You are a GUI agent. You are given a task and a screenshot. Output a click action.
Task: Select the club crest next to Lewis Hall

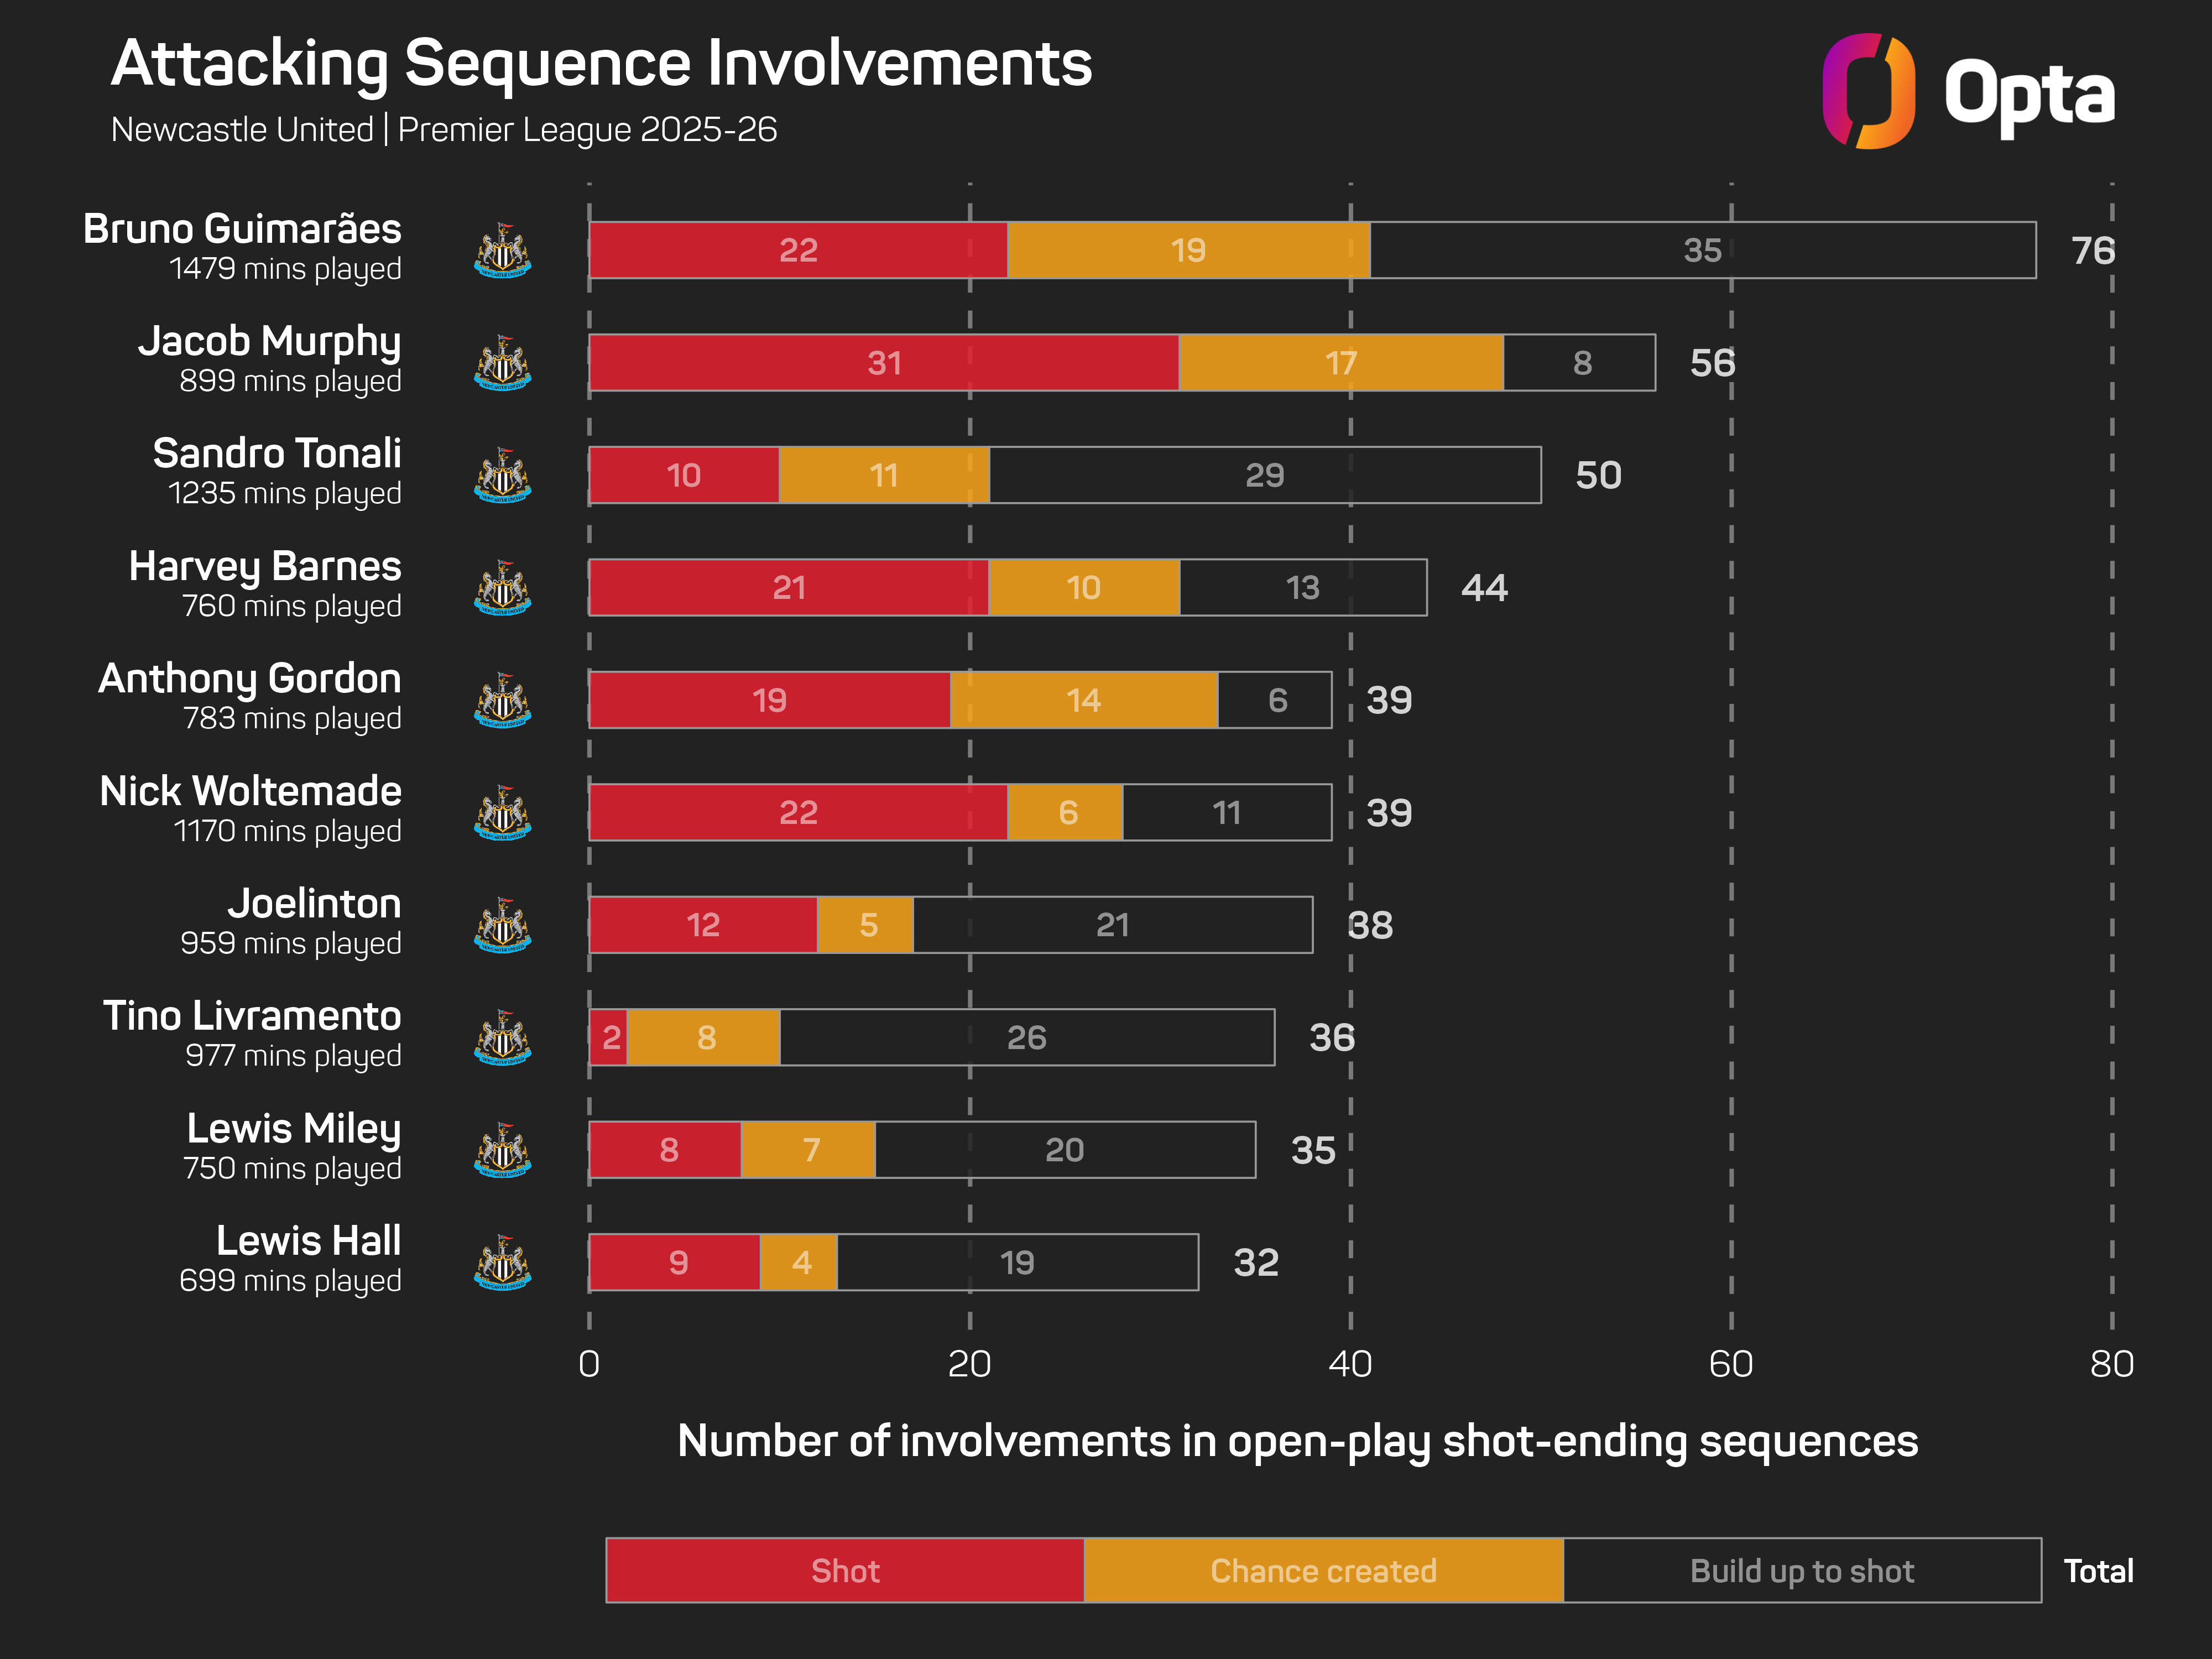pyautogui.click(x=503, y=1263)
